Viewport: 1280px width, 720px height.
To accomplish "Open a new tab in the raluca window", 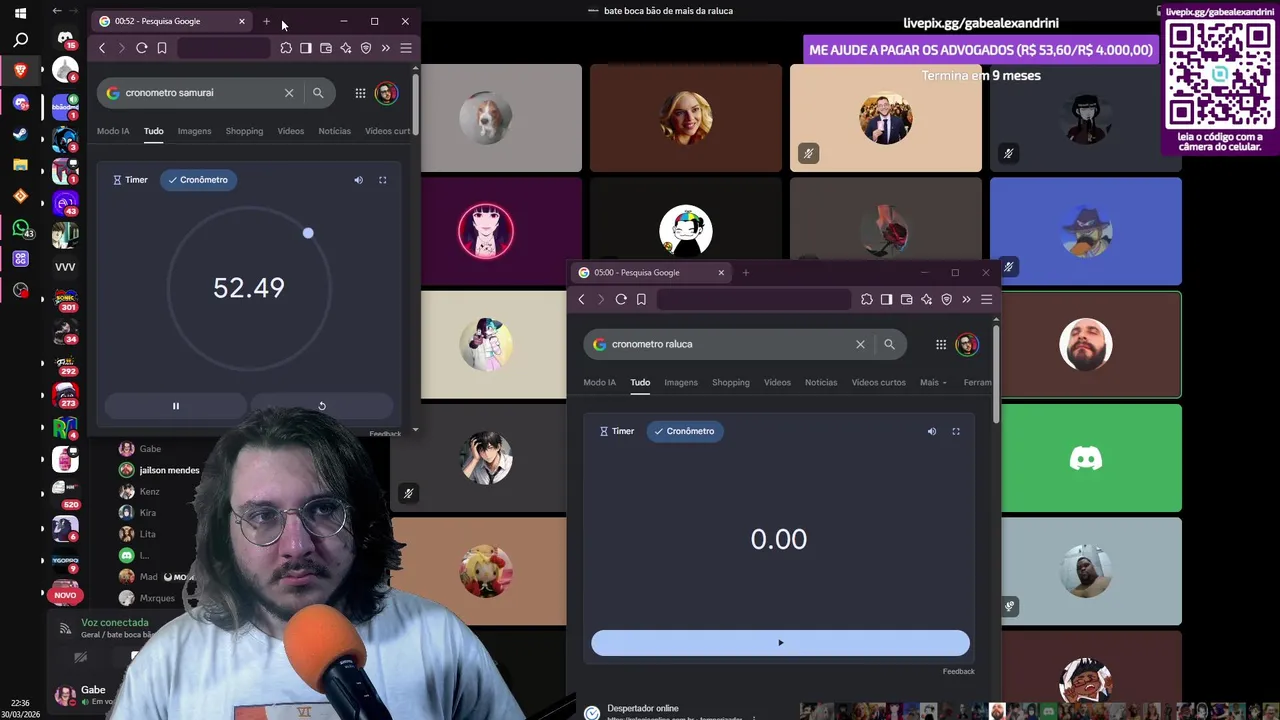I will point(745,272).
